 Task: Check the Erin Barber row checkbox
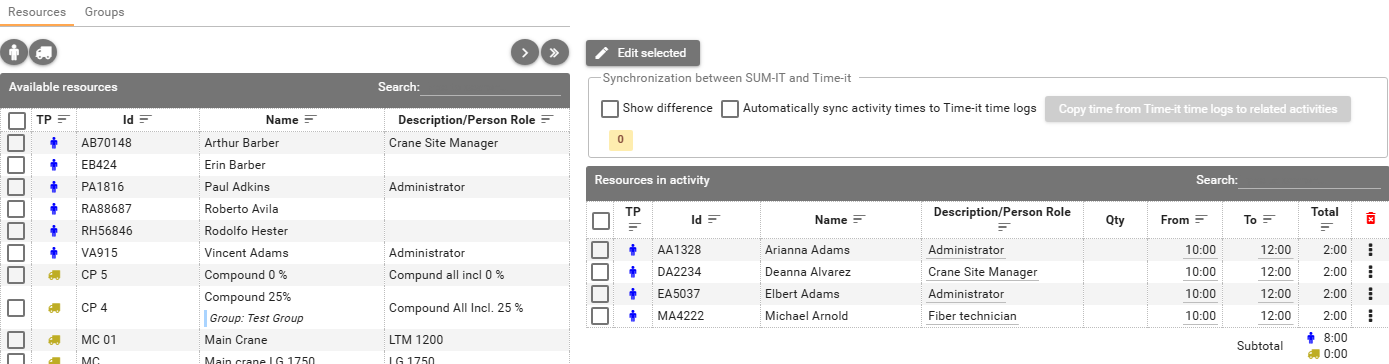click(16, 165)
